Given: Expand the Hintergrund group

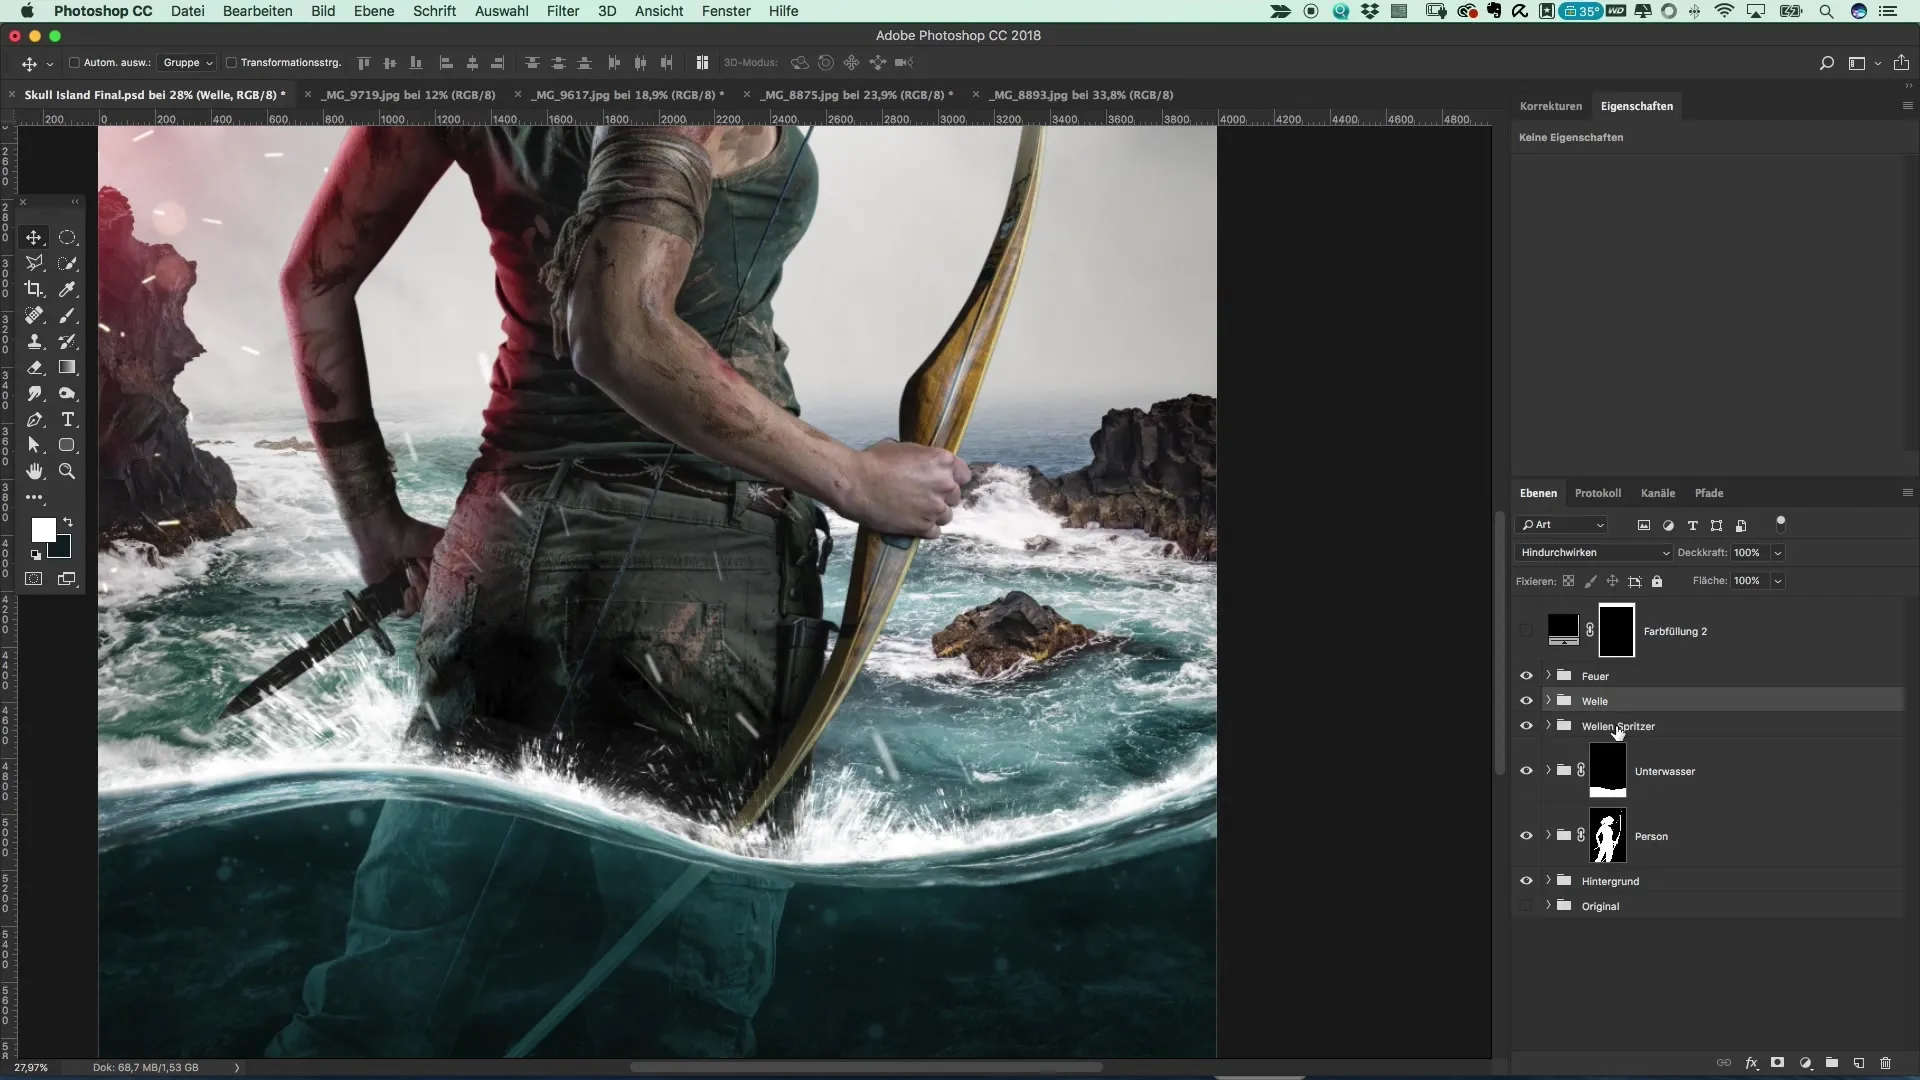Looking at the screenshot, I should [x=1548, y=881].
